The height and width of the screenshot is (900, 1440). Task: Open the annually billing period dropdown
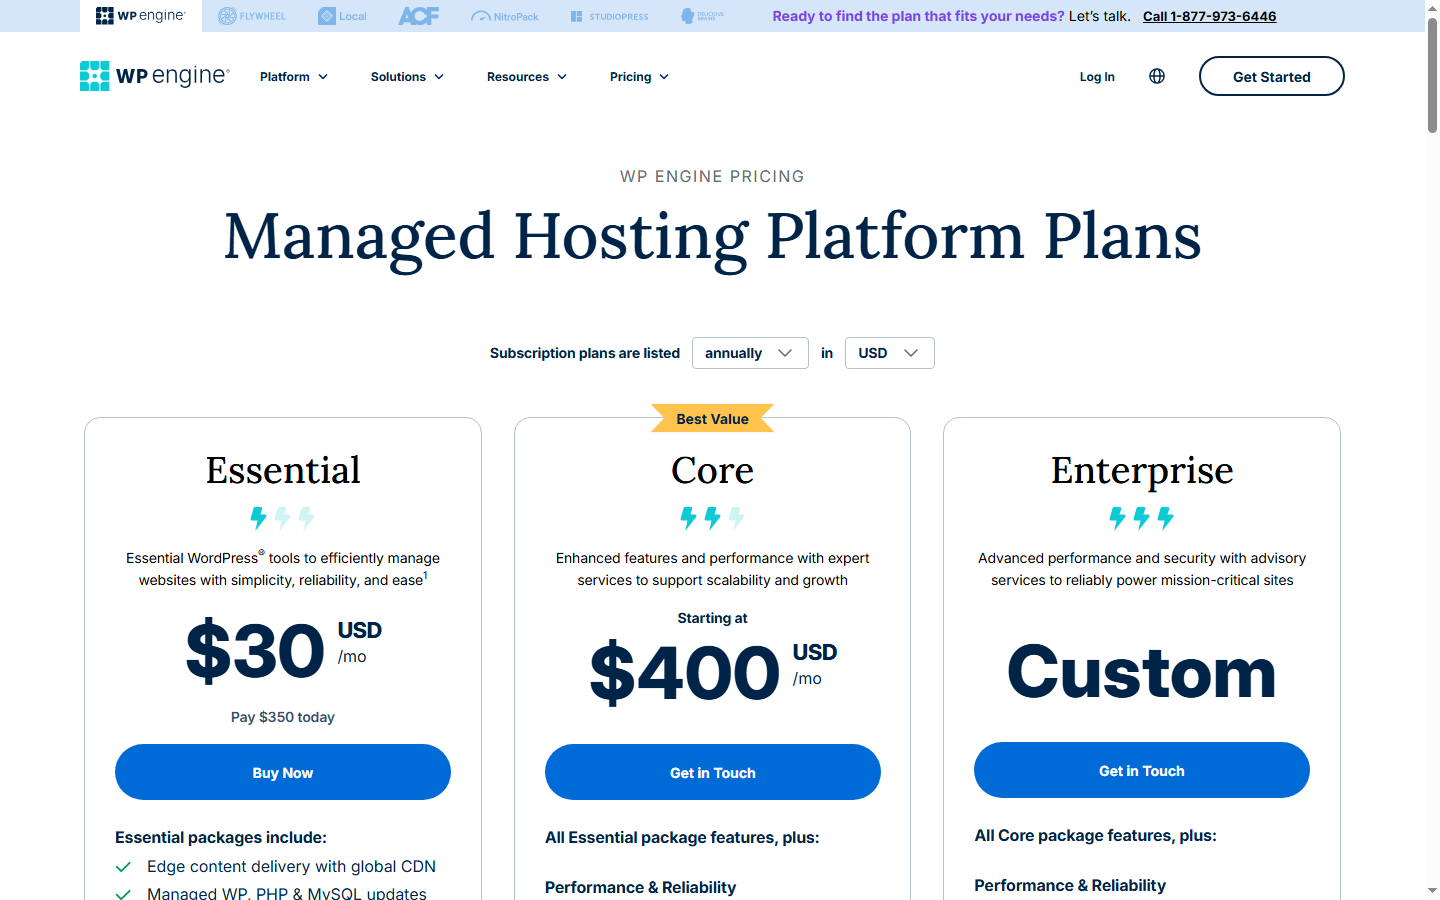point(750,353)
